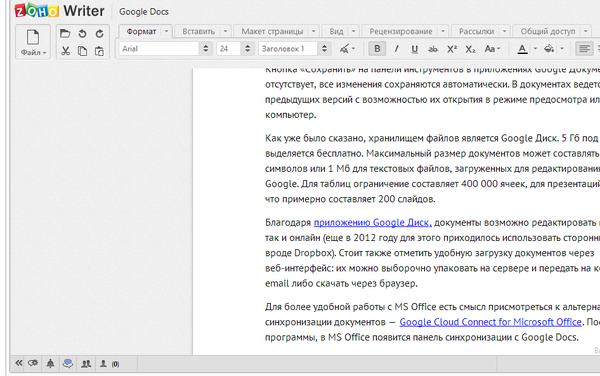The height and width of the screenshot is (376, 600).
Task: Switch to the Вставить tab
Action: click(x=198, y=31)
